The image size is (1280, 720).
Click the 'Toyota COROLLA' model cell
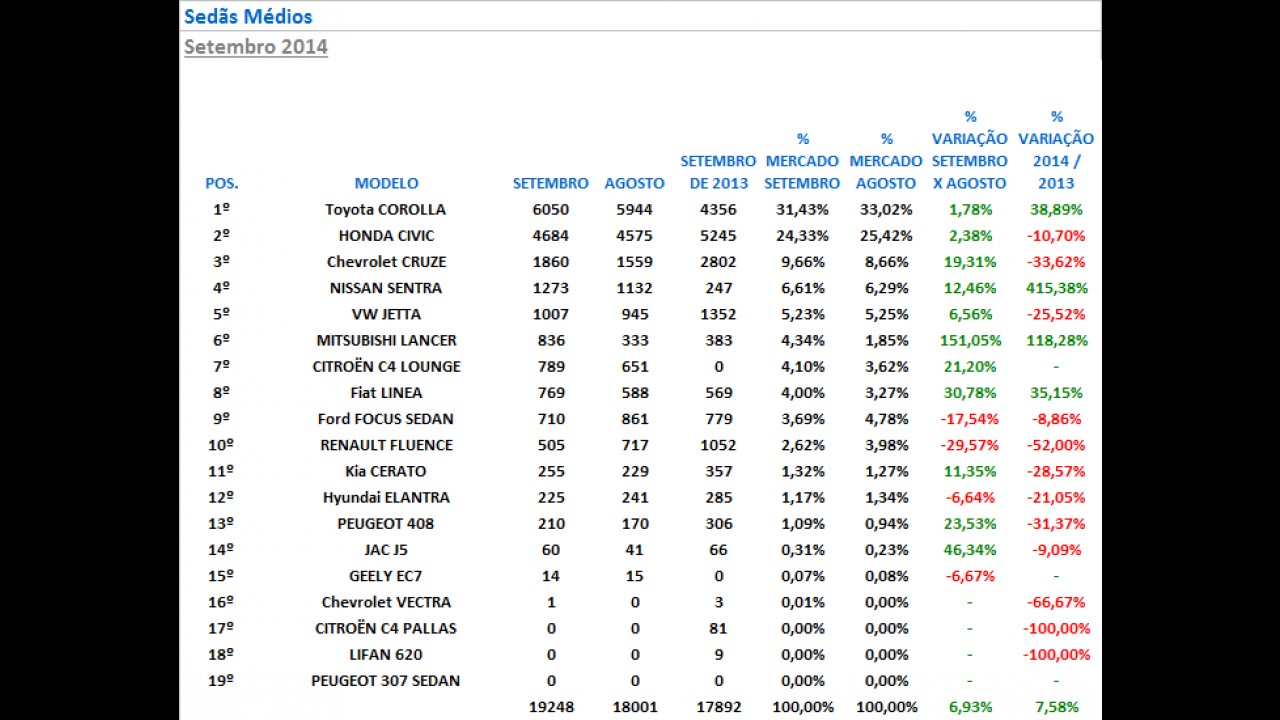point(385,209)
